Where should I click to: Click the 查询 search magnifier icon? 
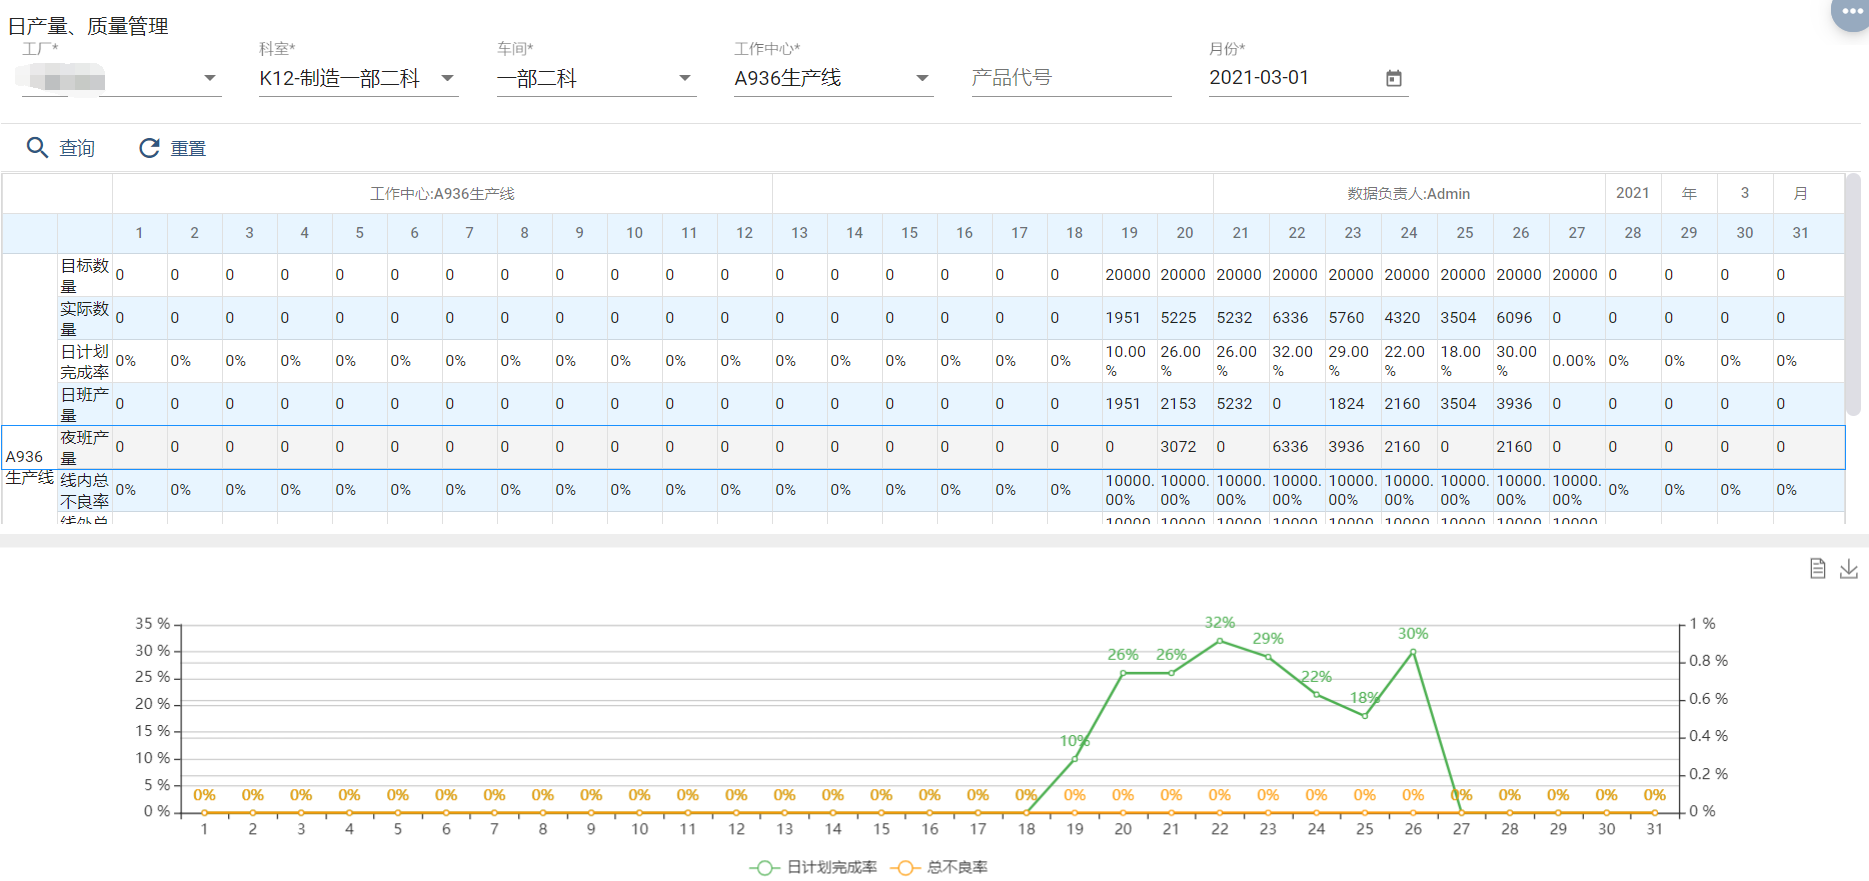coord(37,148)
